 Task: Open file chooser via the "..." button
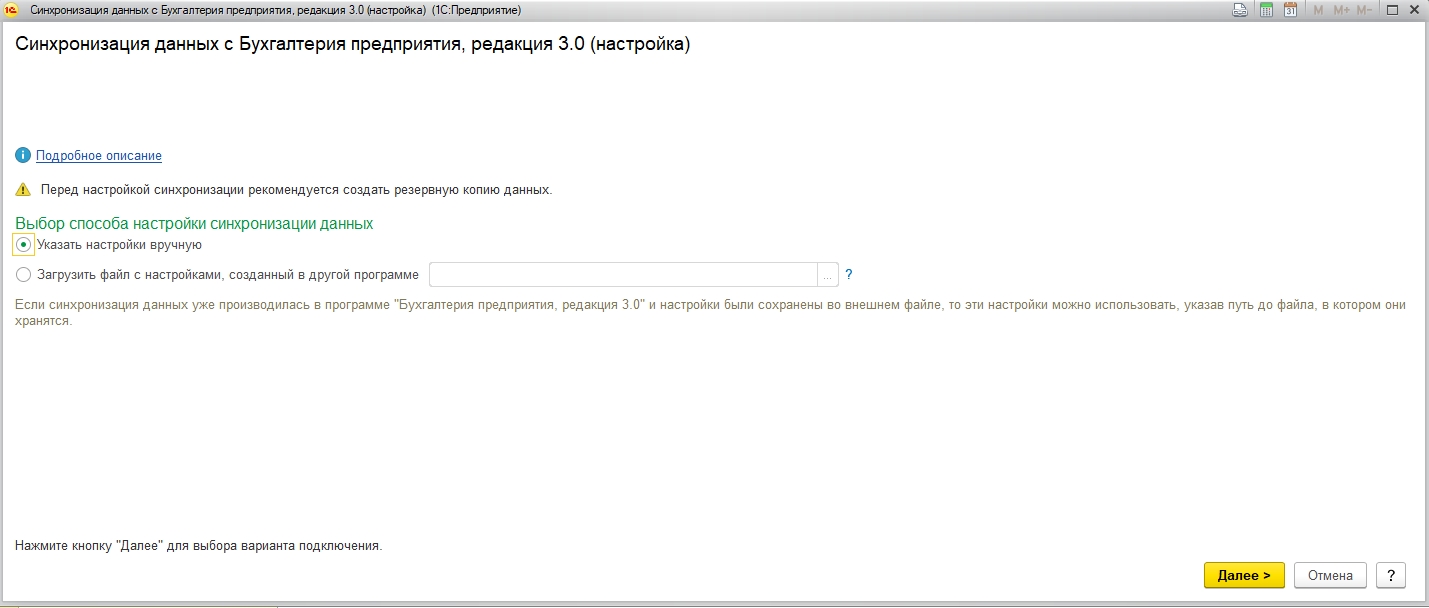828,275
